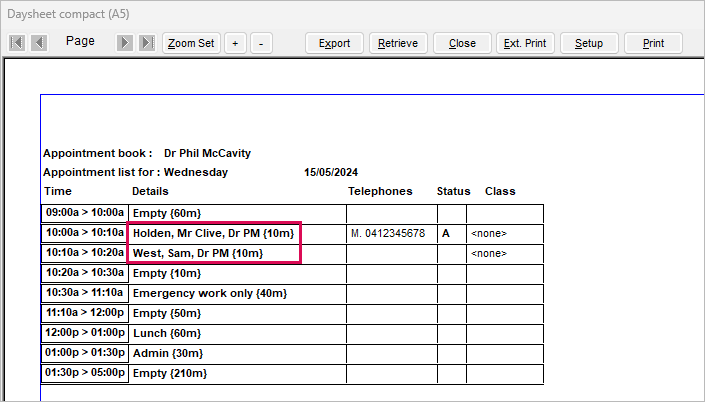Zoom in with the plus button
The height and width of the screenshot is (402, 705).
point(235,43)
